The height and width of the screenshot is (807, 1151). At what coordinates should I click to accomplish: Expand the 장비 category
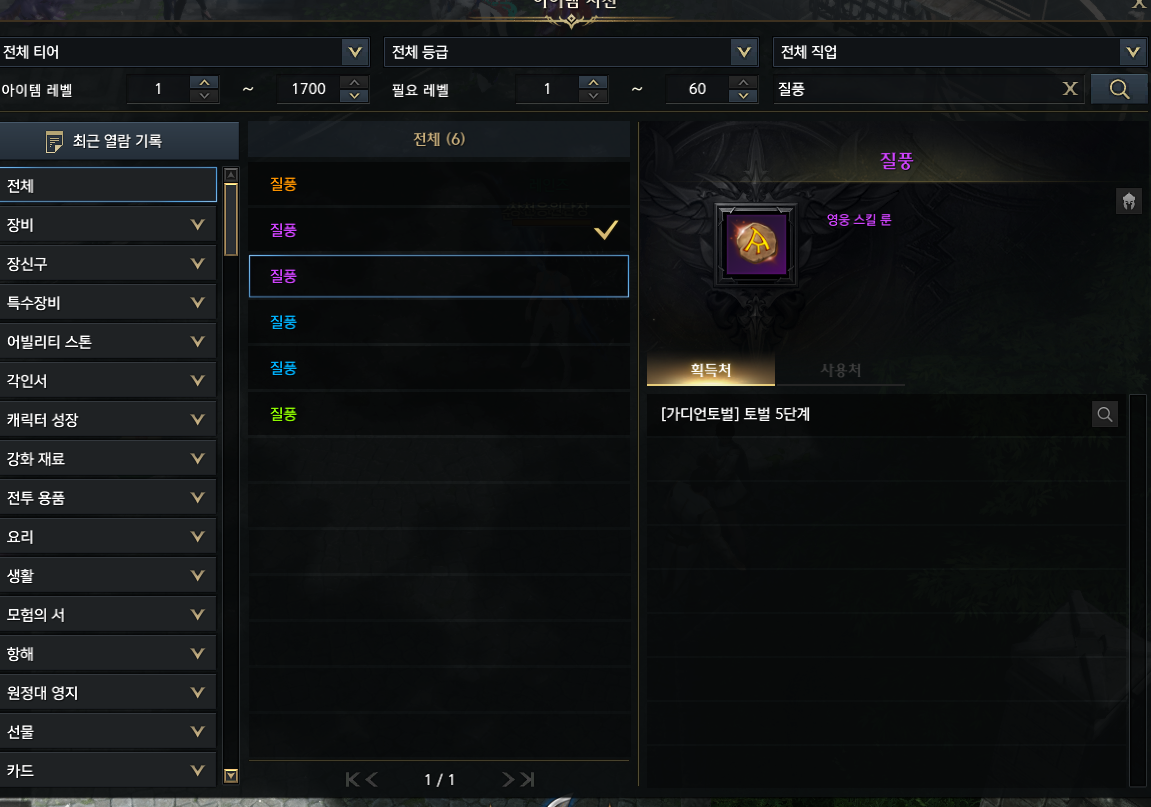pyautogui.click(x=108, y=225)
